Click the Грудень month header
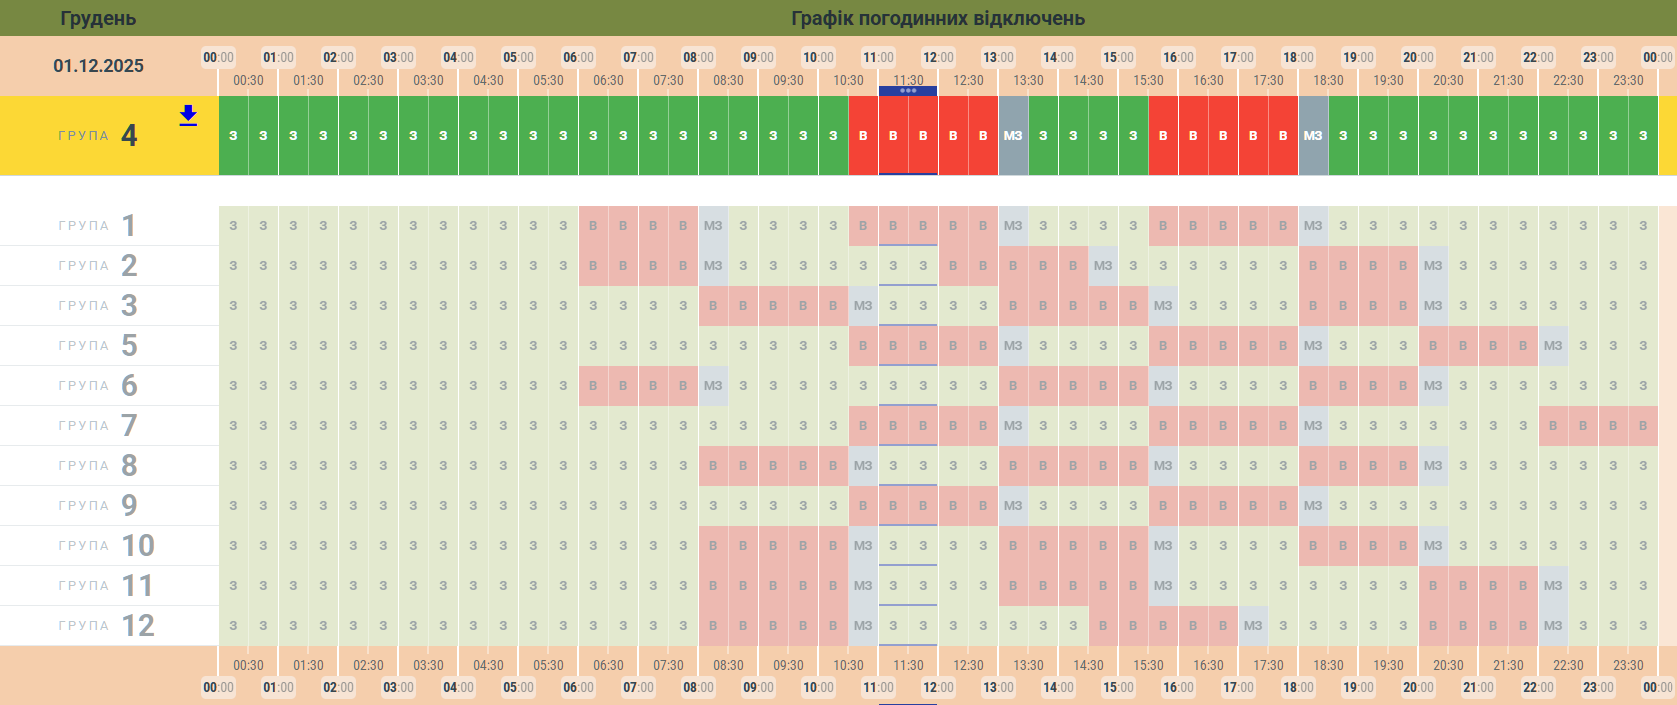The image size is (1677, 705). tap(98, 18)
